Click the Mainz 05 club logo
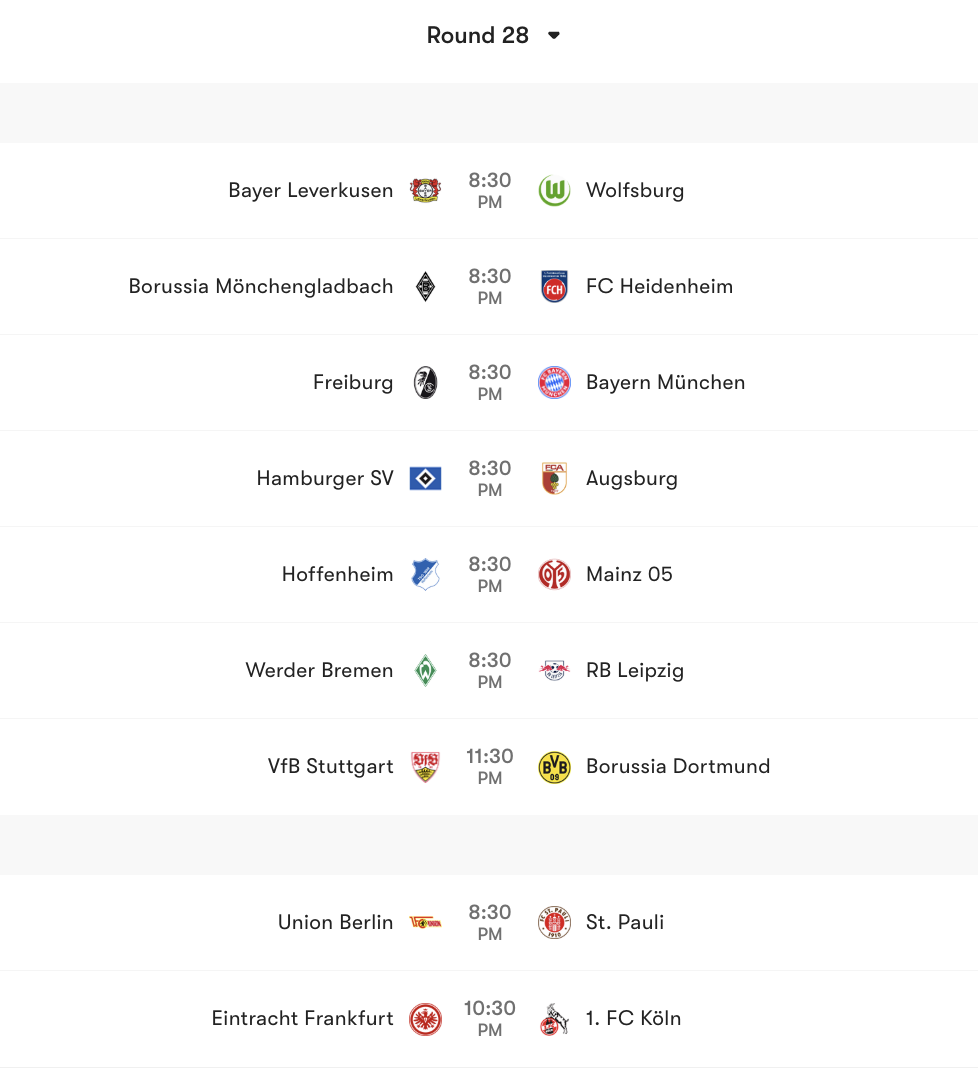The image size is (978, 1068). (x=553, y=574)
